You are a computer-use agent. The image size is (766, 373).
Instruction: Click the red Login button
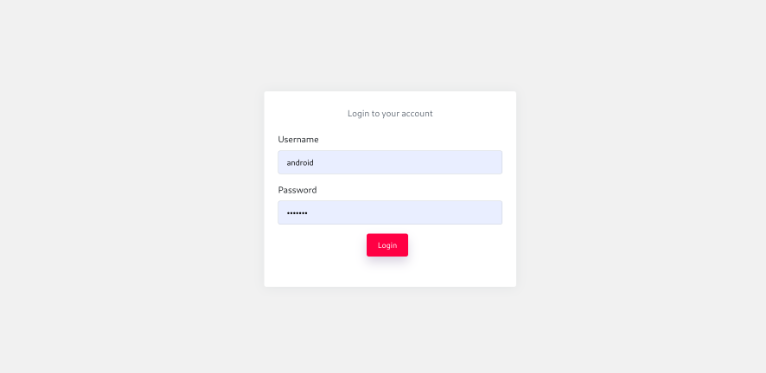(x=387, y=245)
